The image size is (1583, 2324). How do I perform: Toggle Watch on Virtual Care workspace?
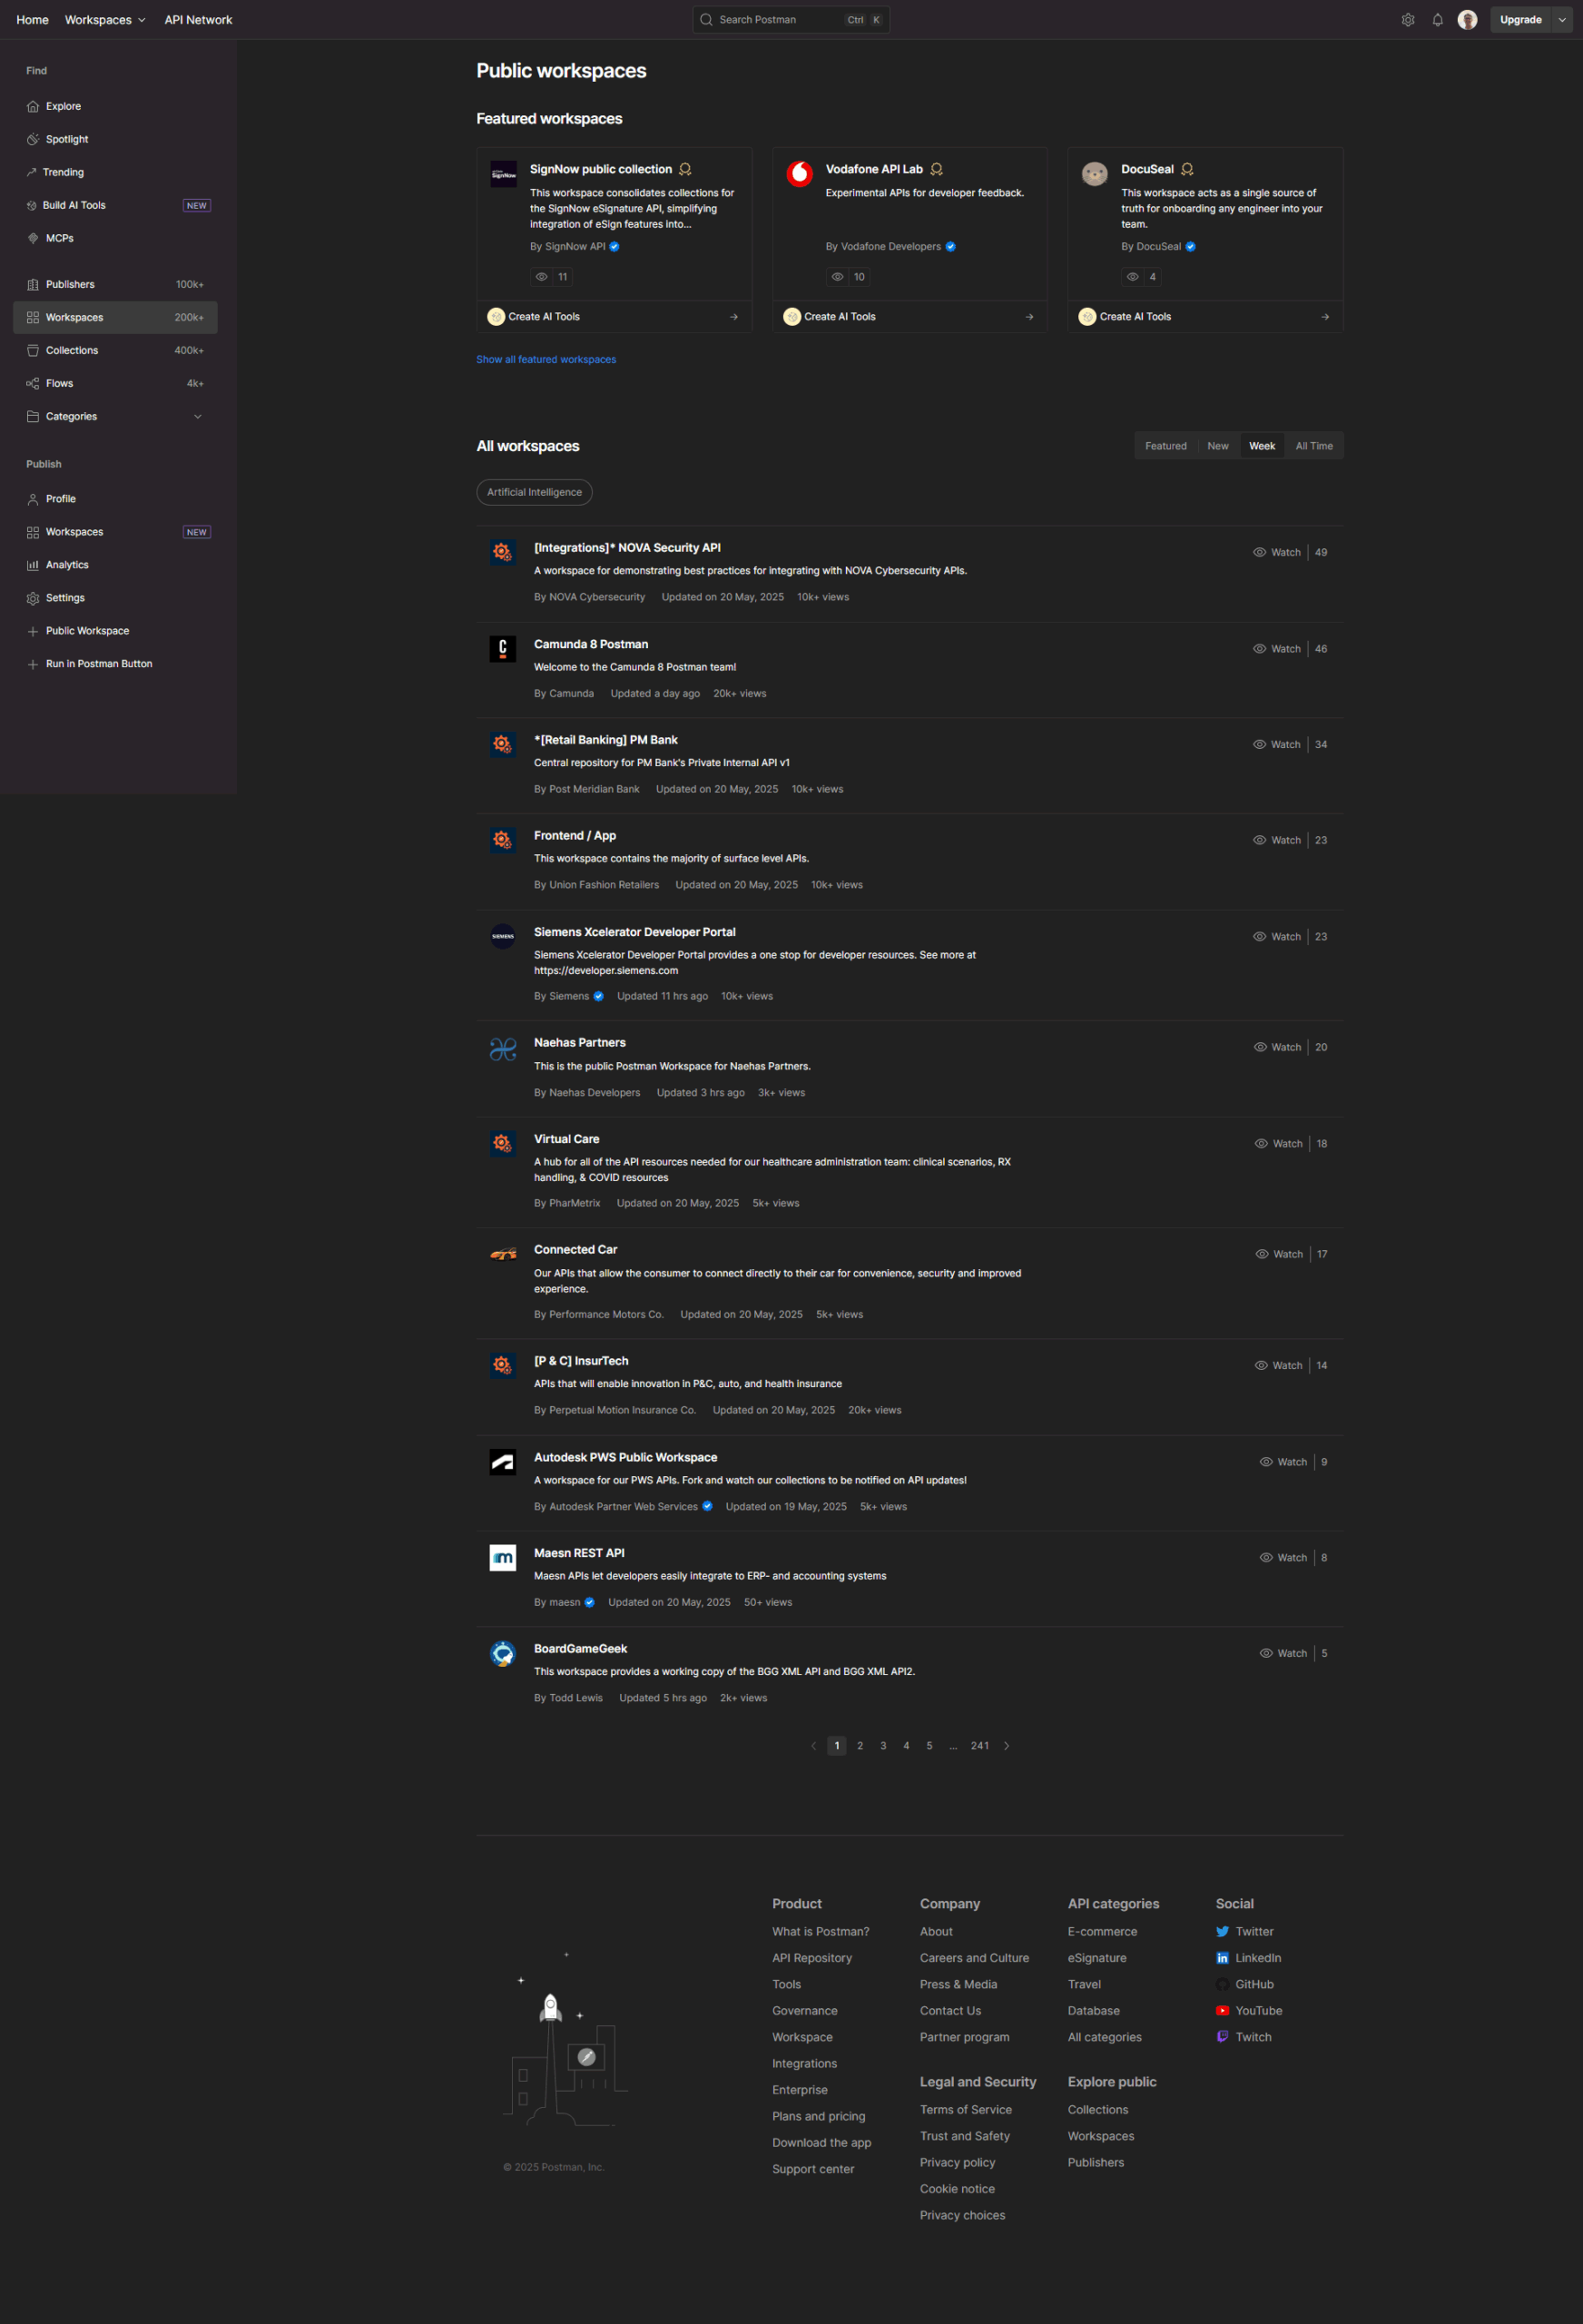click(1278, 1144)
